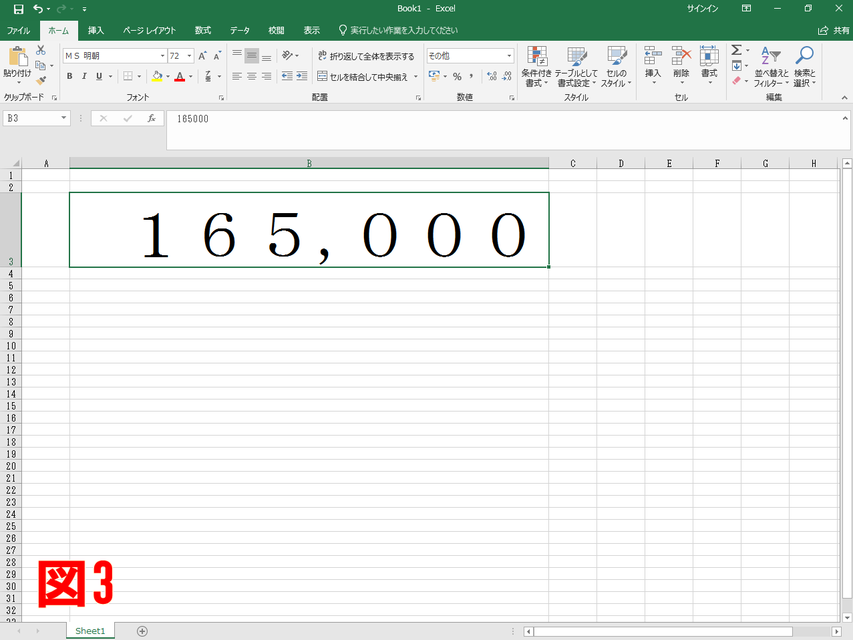The height and width of the screenshot is (640, 853).
Task: Click Sign in (サインイン)
Action: [x=702, y=9]
